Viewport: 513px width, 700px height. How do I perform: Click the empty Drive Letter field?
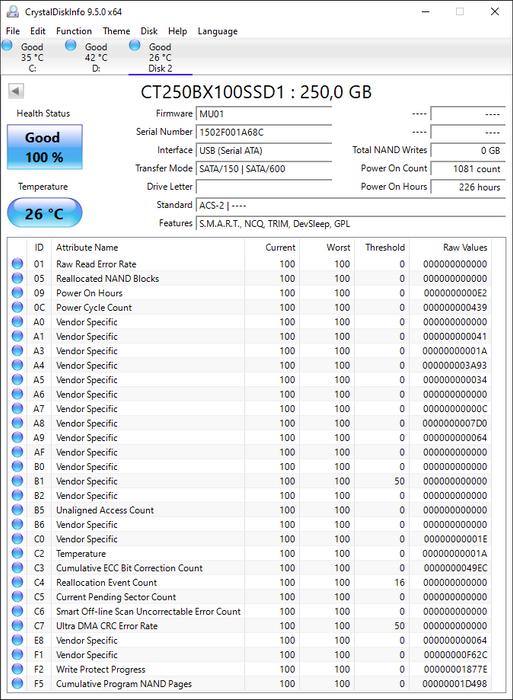coord(263,187)
